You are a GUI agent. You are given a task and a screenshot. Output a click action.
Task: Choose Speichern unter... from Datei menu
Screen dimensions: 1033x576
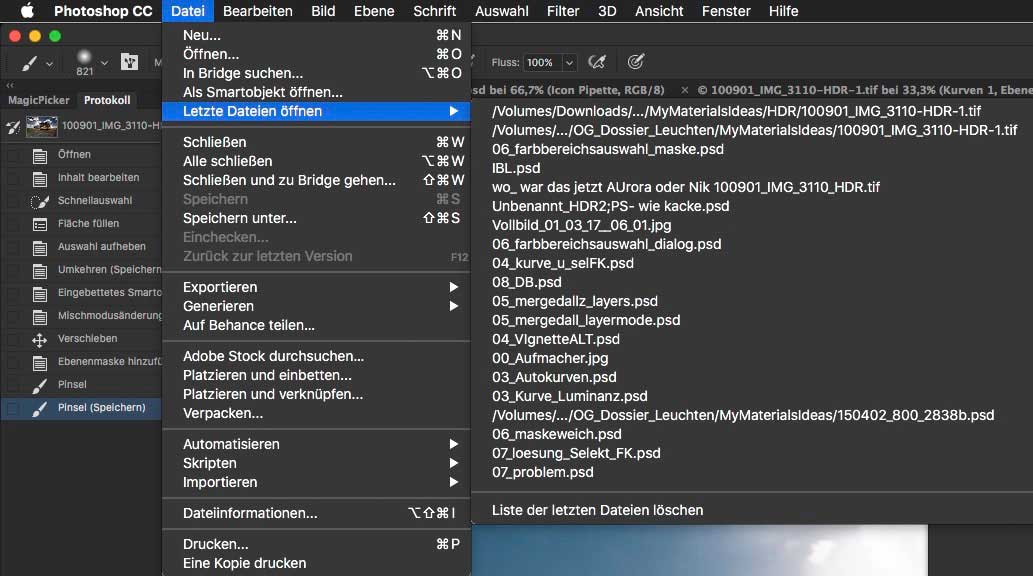(240, 218)
